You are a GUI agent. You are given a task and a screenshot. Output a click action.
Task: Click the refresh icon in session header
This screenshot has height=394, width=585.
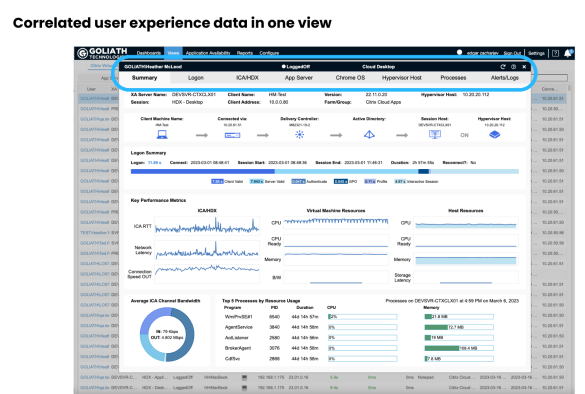(x=503, y=67)
